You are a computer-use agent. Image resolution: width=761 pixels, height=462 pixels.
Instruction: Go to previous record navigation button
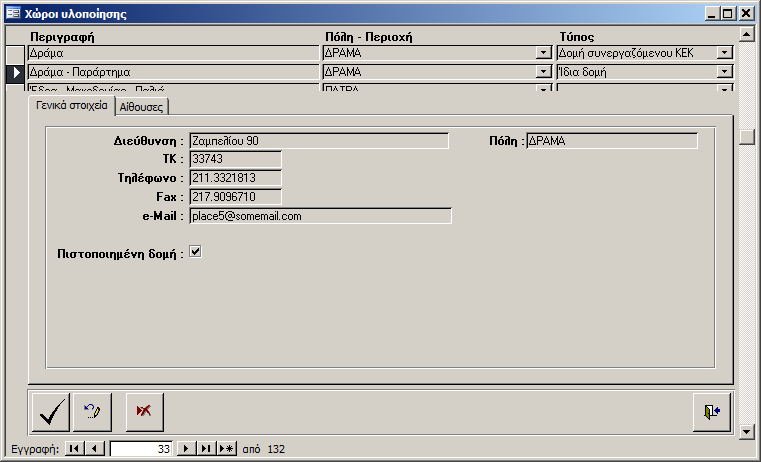coord(95,450)
